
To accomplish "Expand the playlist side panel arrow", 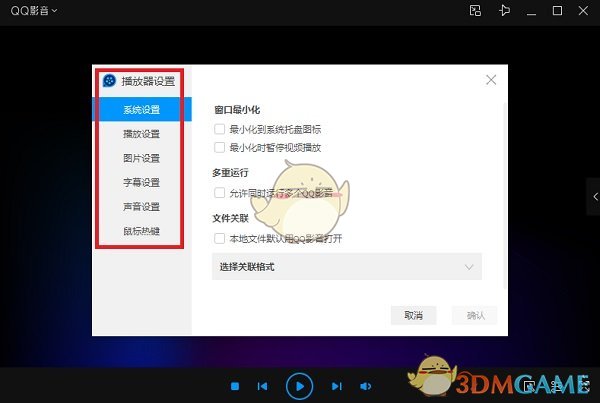I will (594, 197).
